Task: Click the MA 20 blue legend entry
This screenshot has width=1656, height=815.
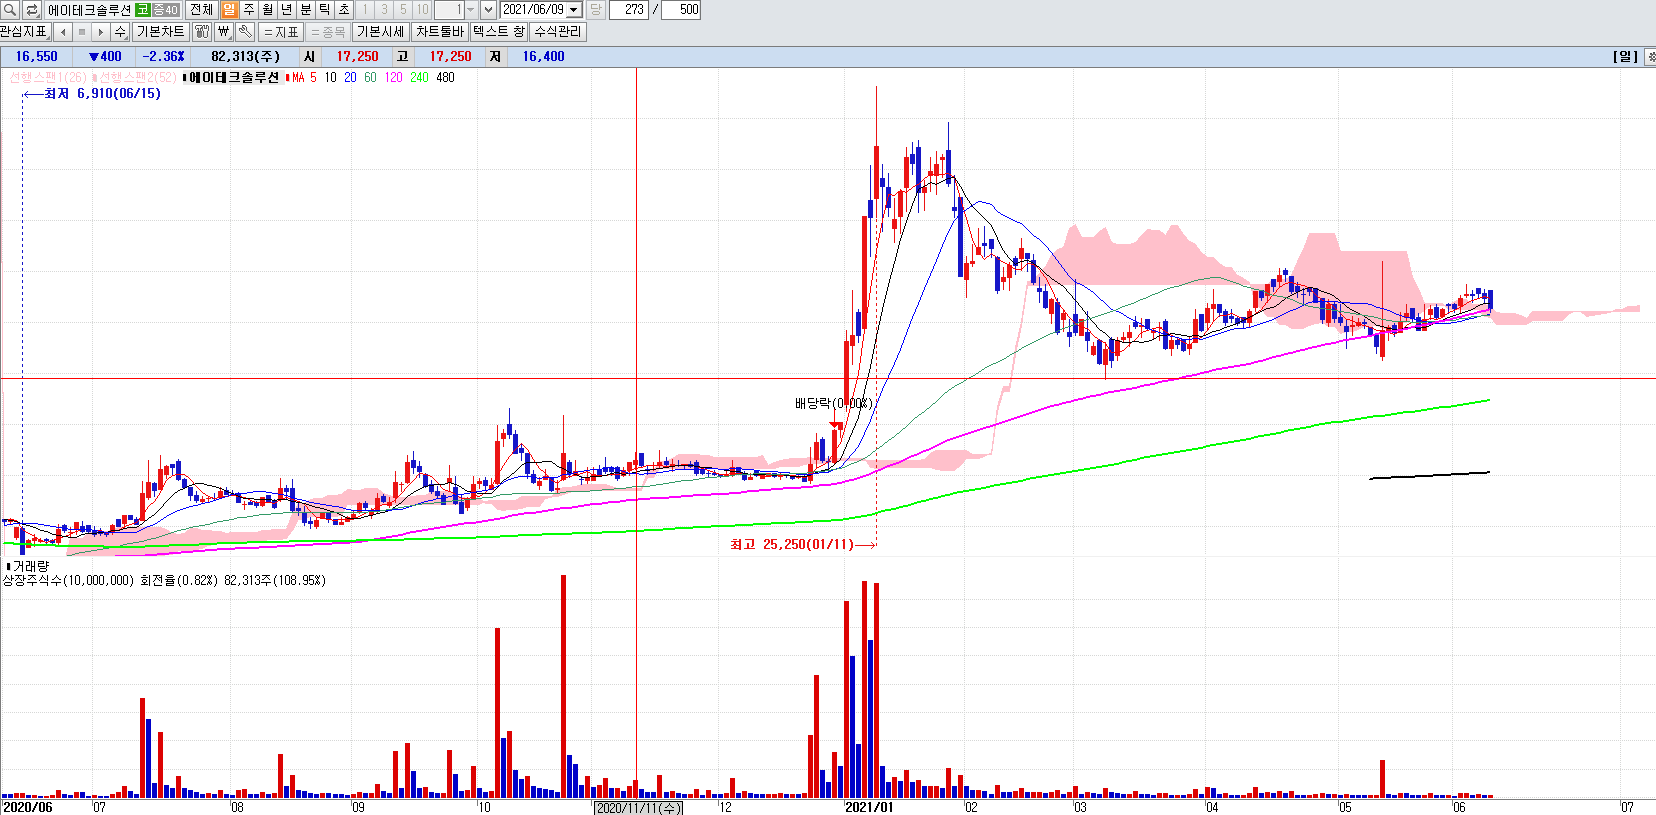Action: point(350,77)
